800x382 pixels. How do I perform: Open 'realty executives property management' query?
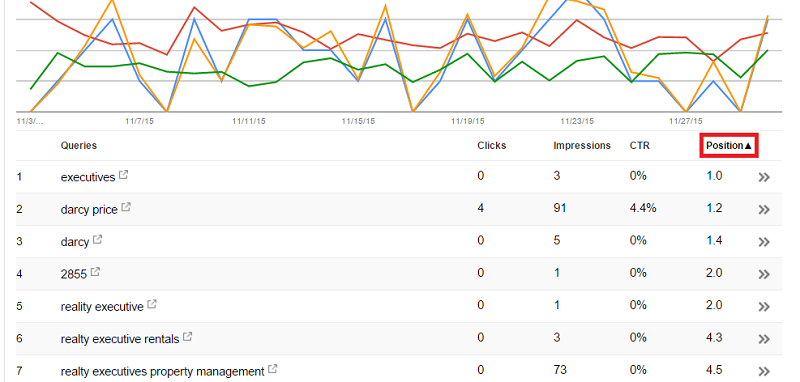(162, 371)
